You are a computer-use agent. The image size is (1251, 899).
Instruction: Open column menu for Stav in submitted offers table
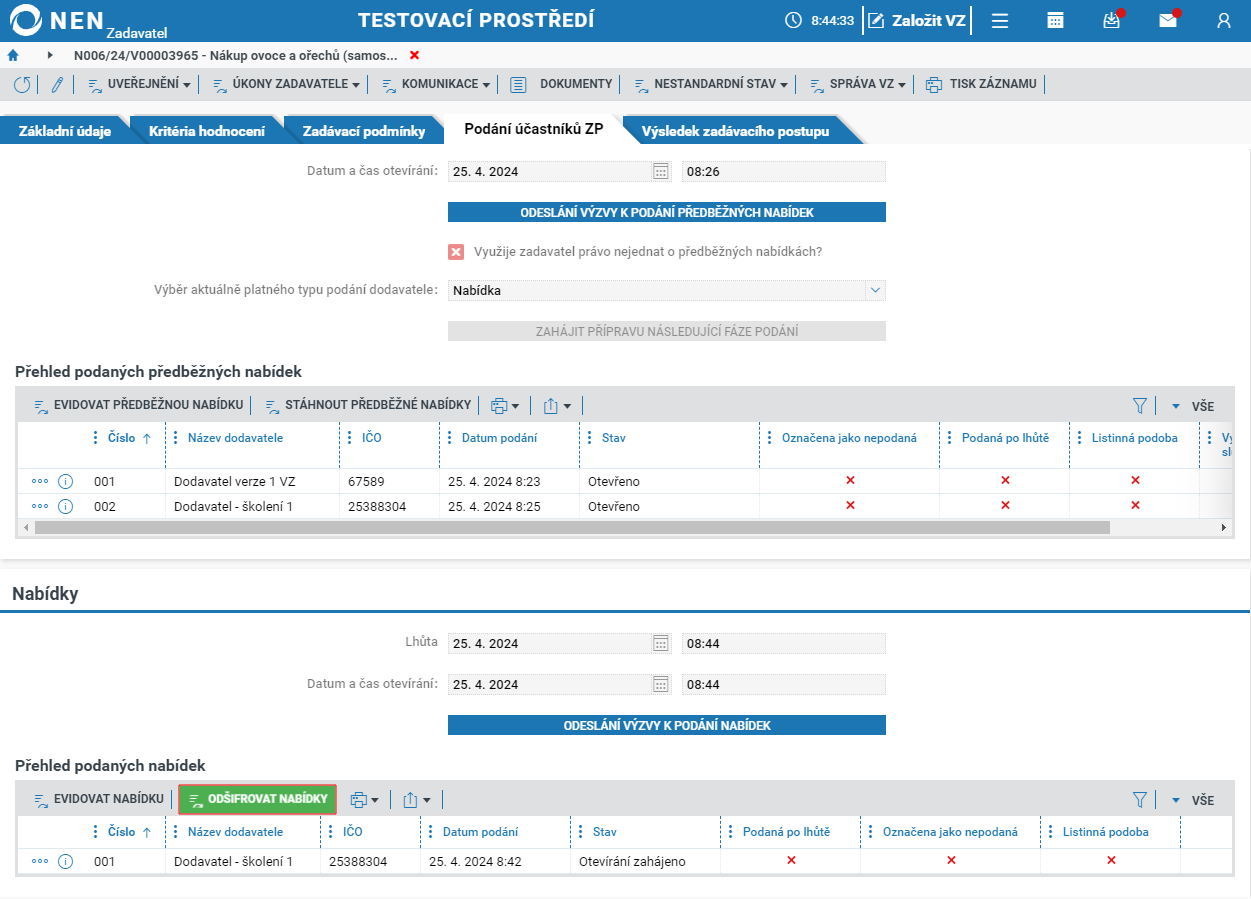coord(581,831)
